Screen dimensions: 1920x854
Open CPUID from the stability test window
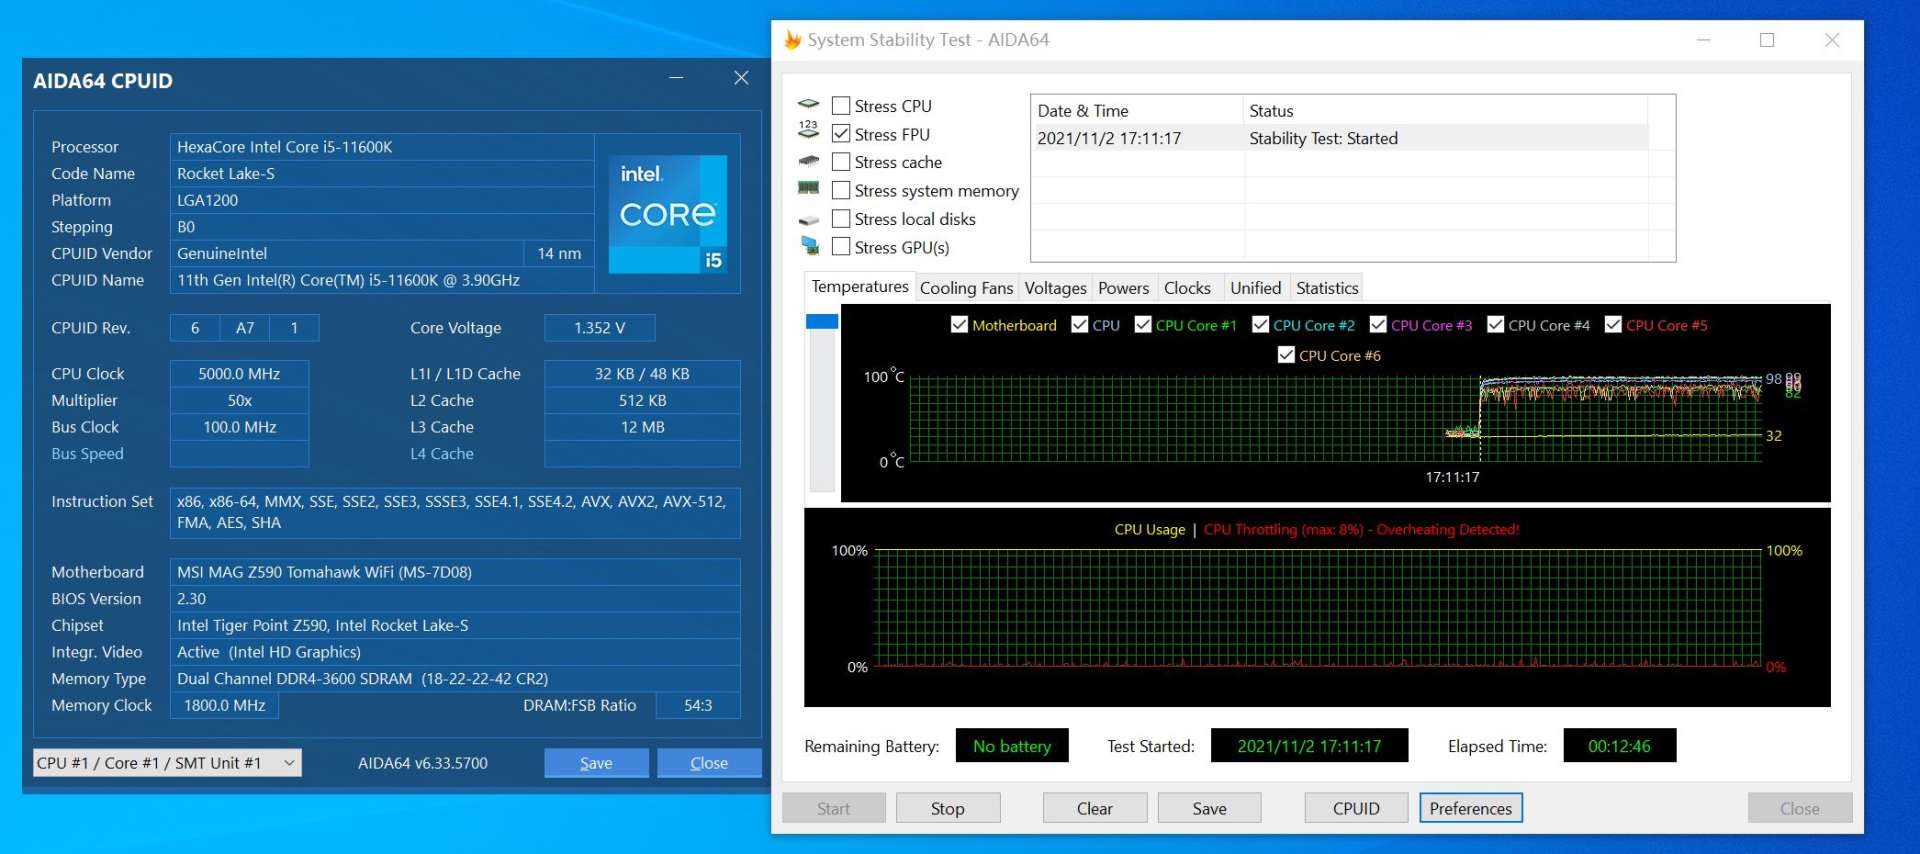[x=1356, y=808]
